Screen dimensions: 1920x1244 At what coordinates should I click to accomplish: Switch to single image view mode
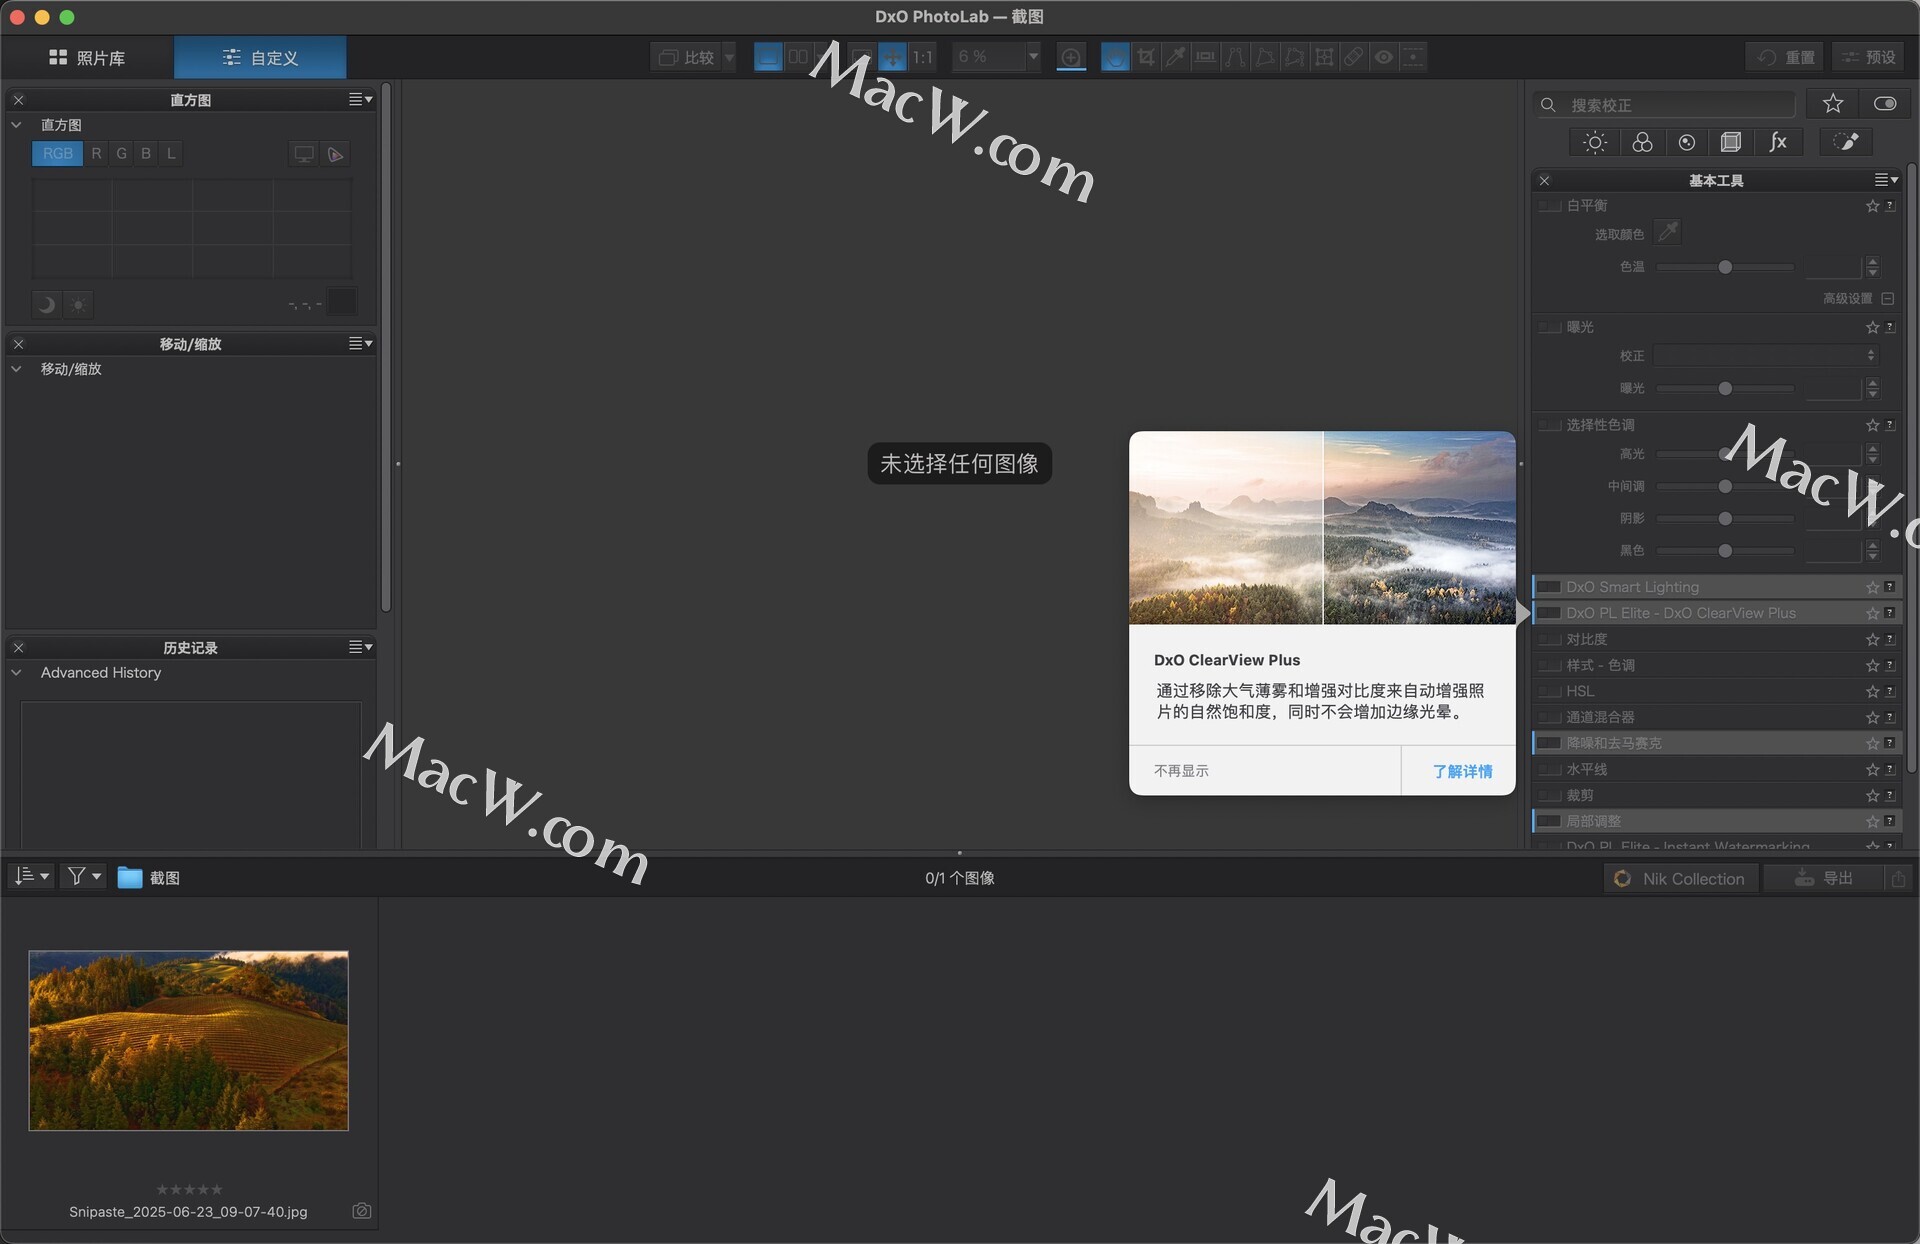tap(768, 57)
